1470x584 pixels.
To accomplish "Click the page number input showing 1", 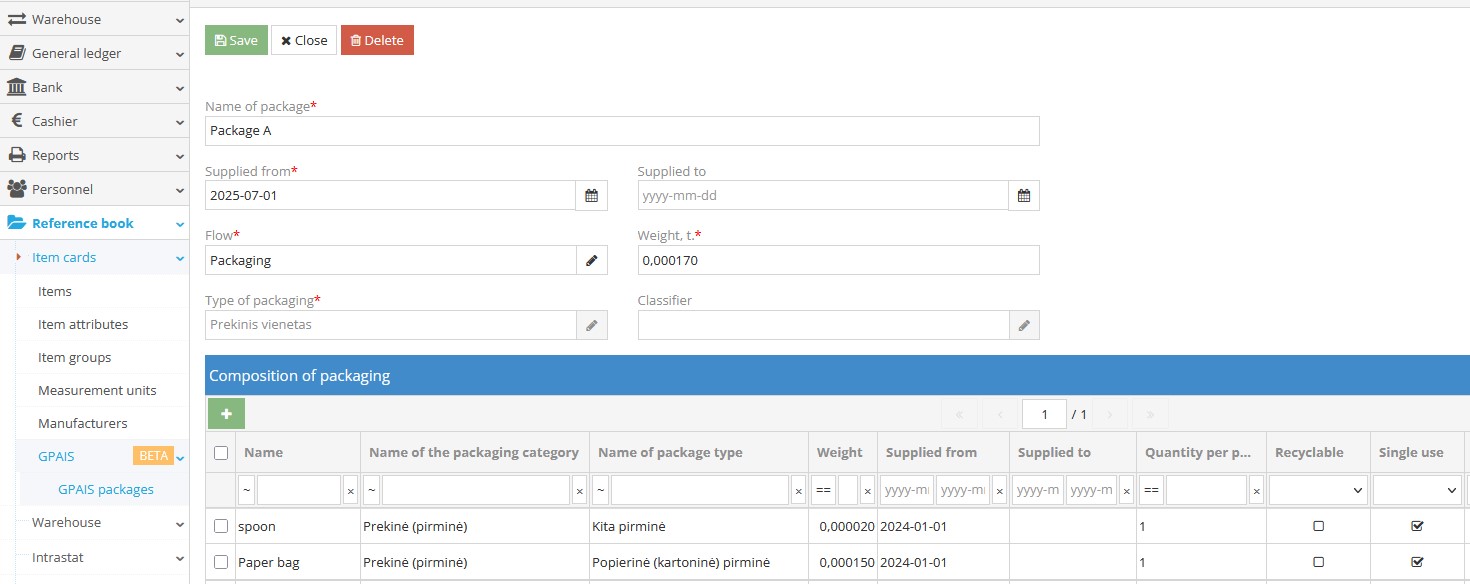I will (x=1044, y=413).
